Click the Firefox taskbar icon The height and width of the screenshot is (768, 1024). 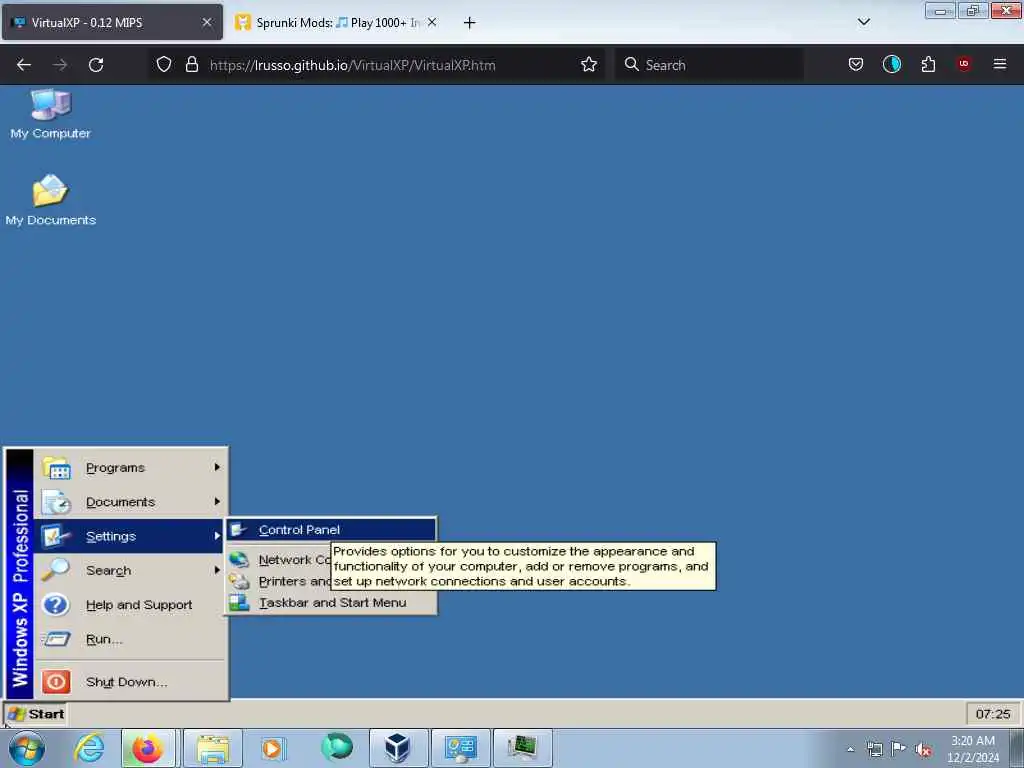[148, 748]
